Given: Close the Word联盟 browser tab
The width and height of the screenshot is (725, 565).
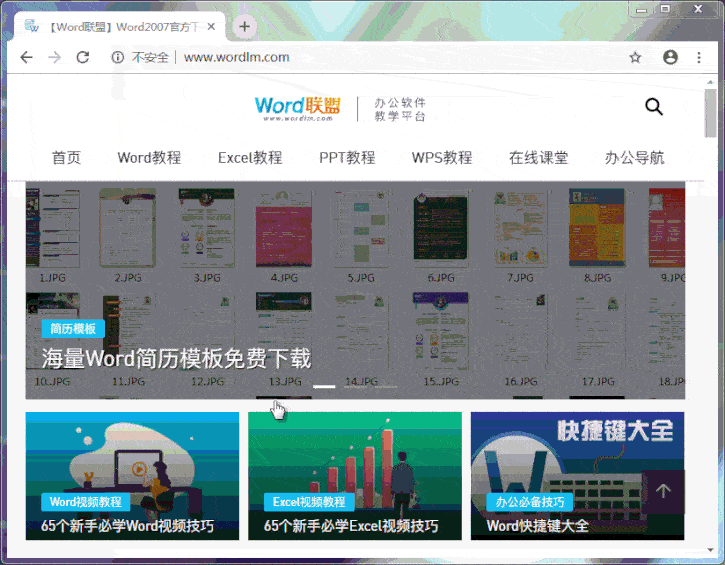Looking at the screenshot, I should click(211, 27).
